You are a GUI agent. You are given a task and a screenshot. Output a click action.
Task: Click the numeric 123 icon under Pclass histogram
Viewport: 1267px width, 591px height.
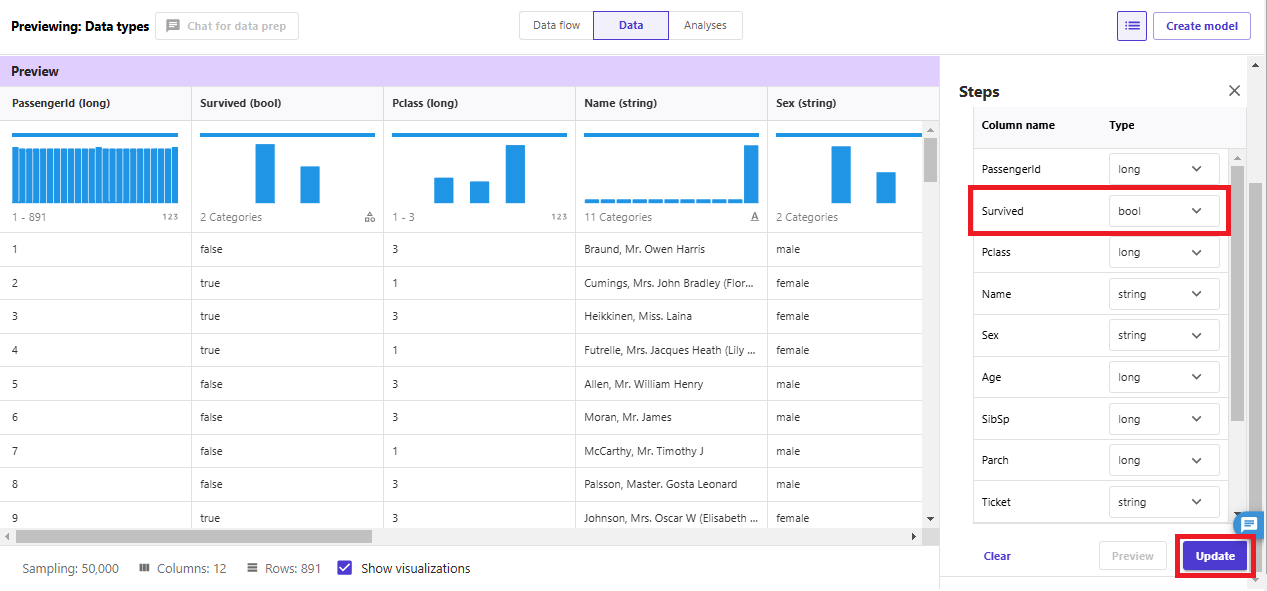559,217
